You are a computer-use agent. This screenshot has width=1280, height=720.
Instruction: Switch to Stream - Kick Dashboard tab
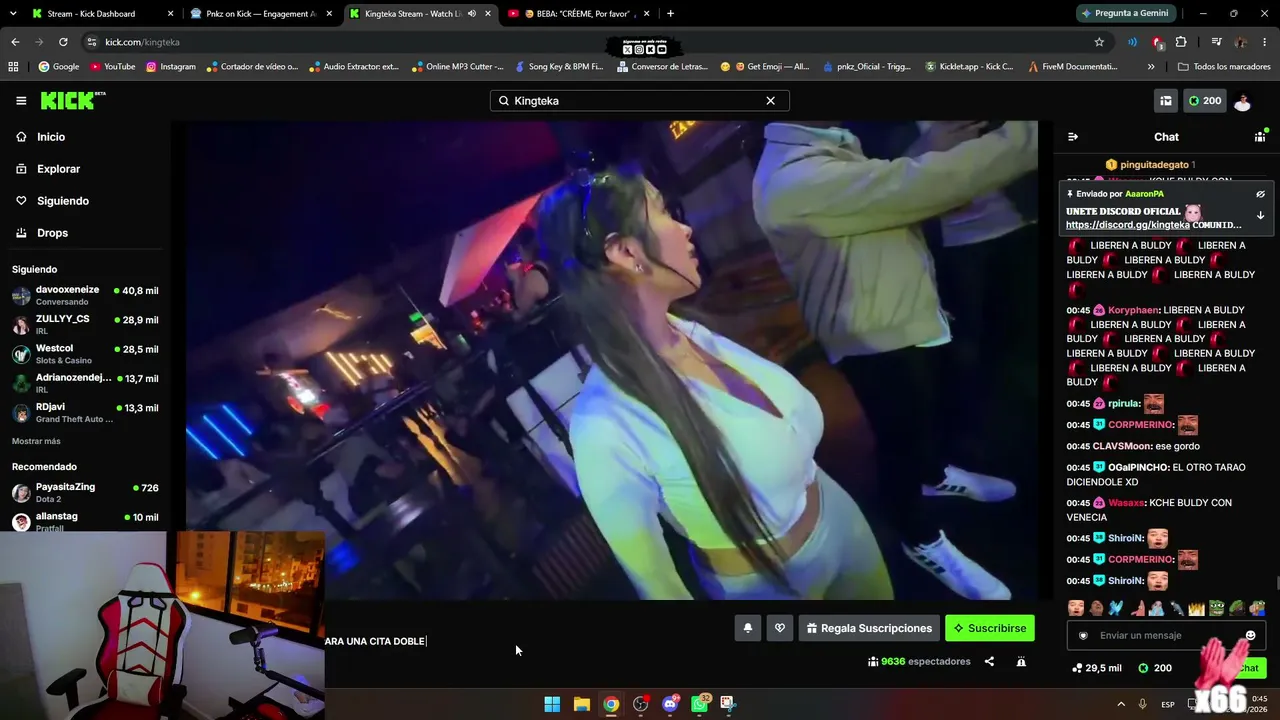pos(102,14)
